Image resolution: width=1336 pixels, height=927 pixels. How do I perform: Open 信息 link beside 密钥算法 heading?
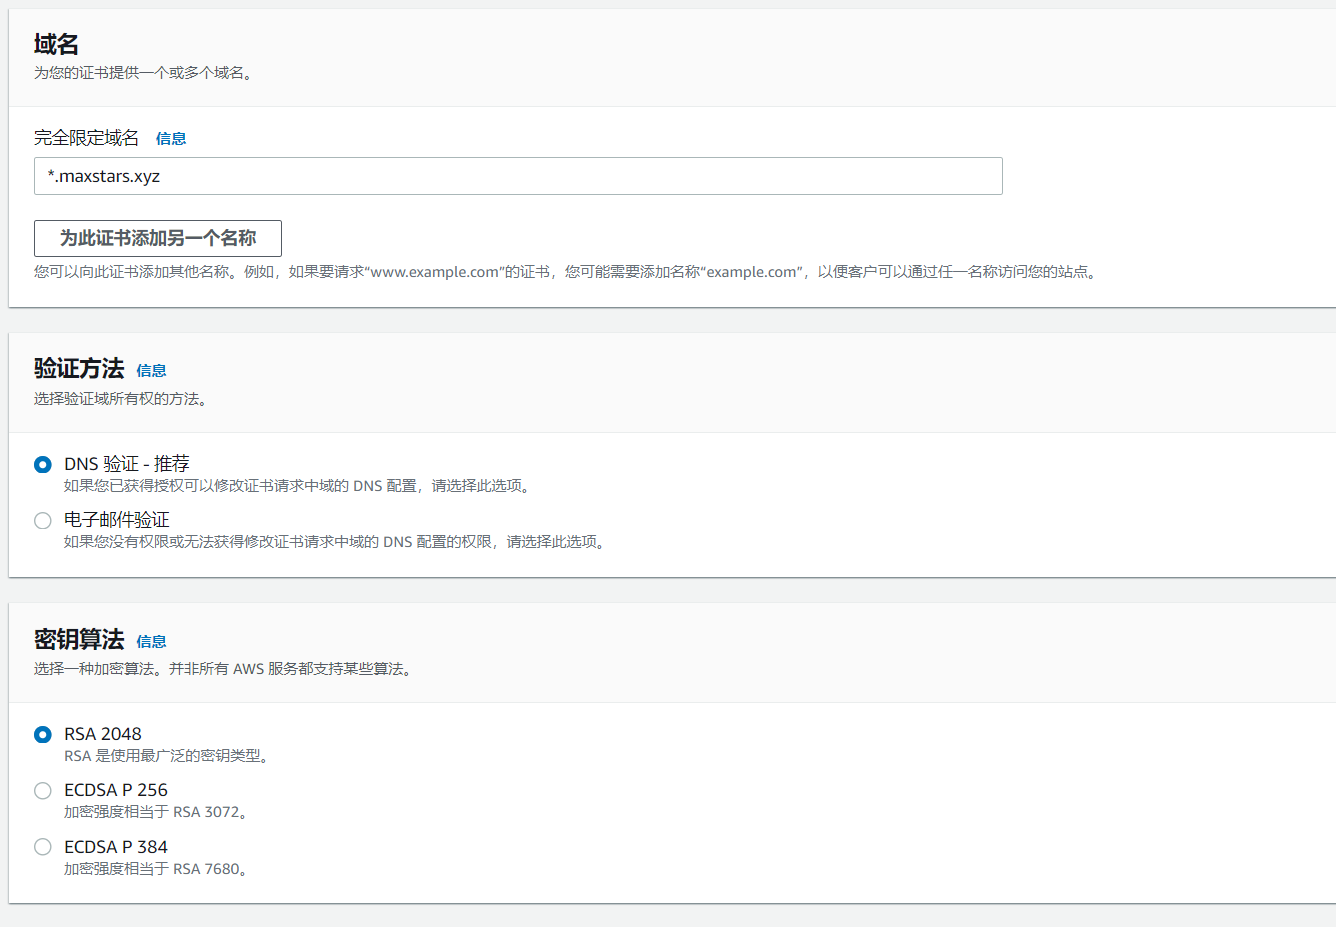click(151, 642)
